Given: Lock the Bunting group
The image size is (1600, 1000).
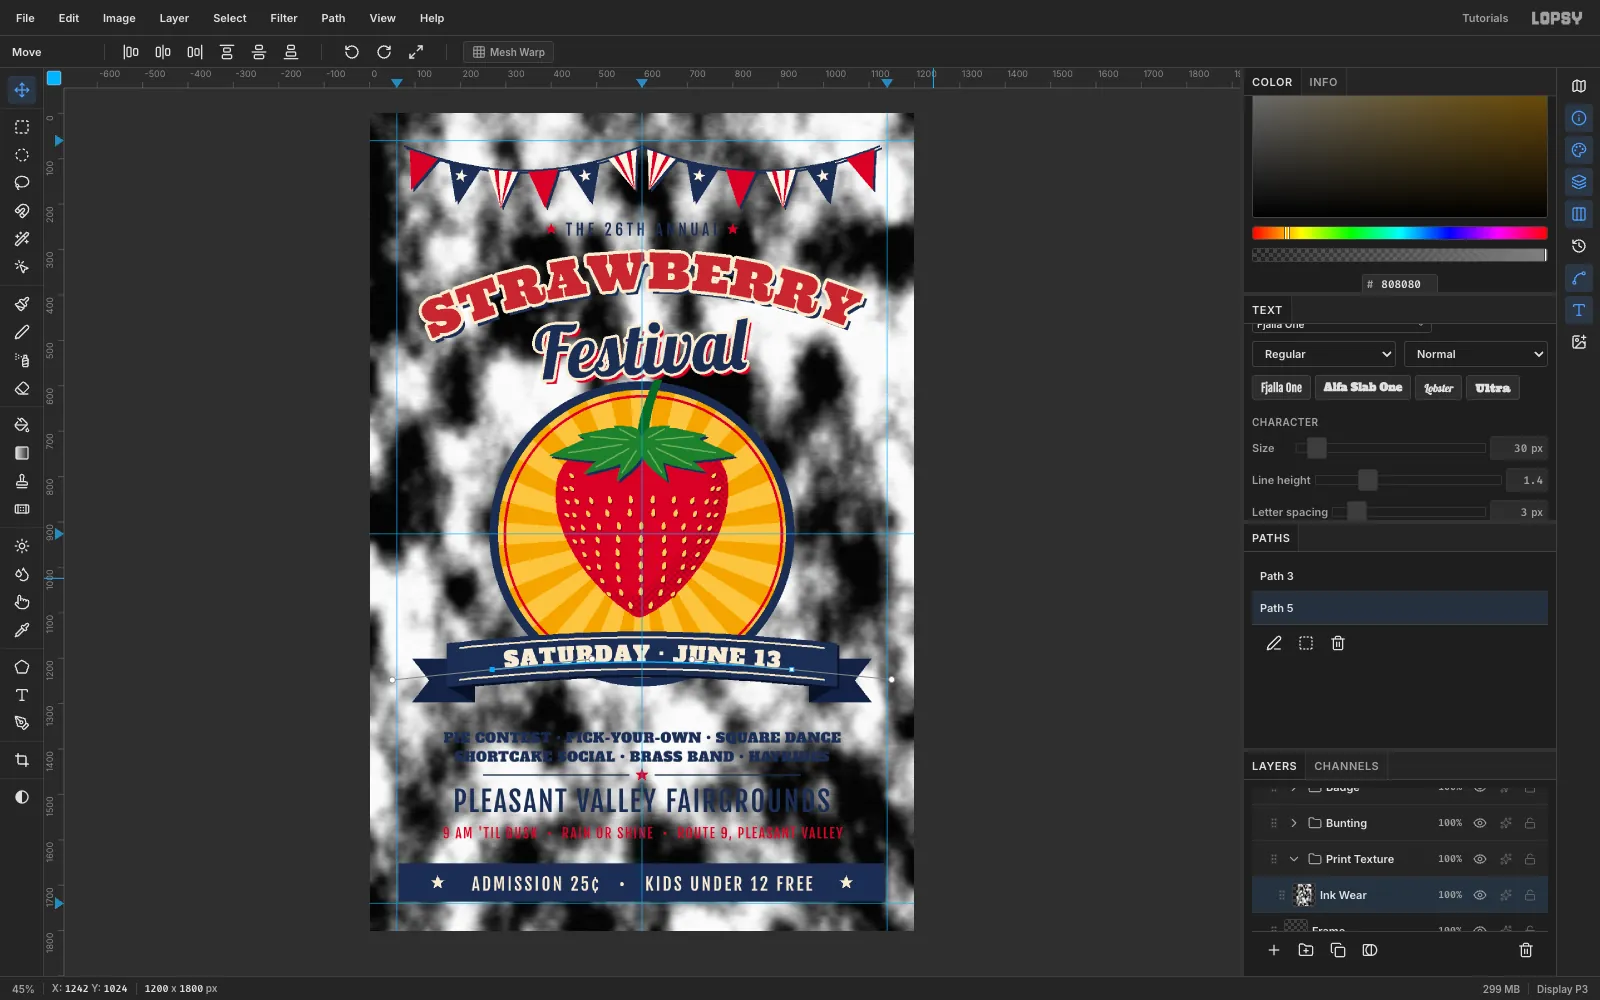Looking at the screenshot, I should (1530, 823).
